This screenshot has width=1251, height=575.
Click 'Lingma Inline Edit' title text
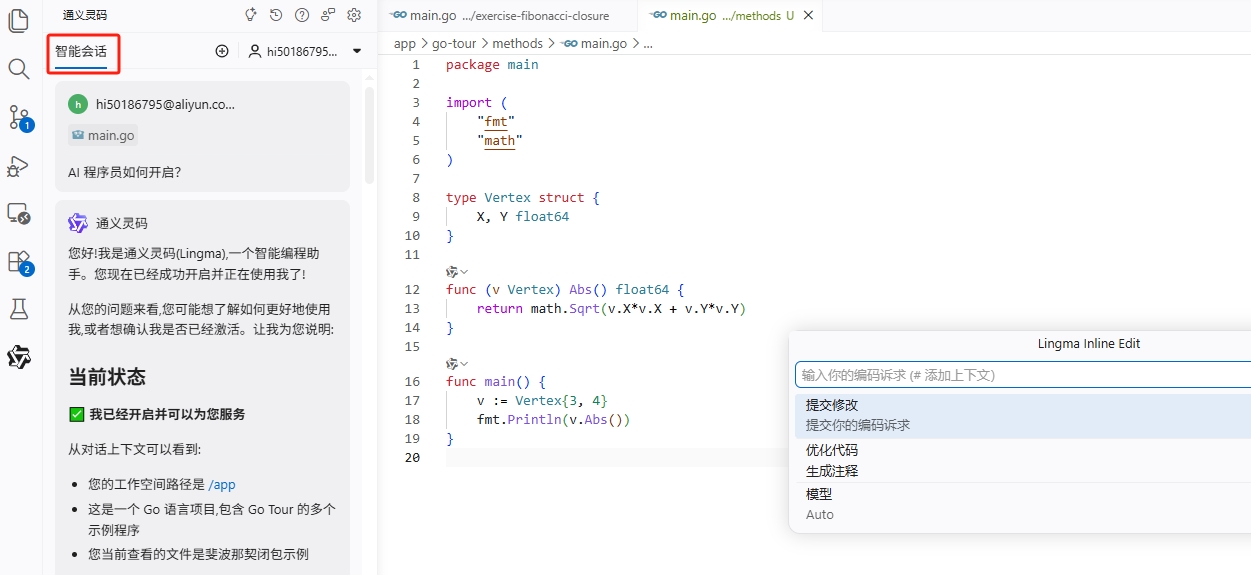[x=1089, y=343]
